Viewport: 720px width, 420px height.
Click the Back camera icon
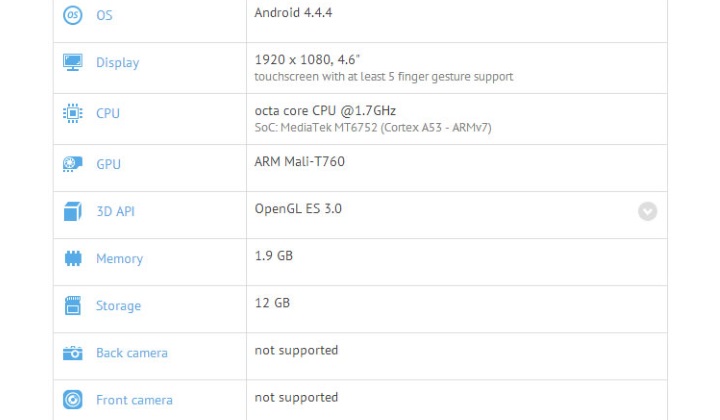[73, 353]
